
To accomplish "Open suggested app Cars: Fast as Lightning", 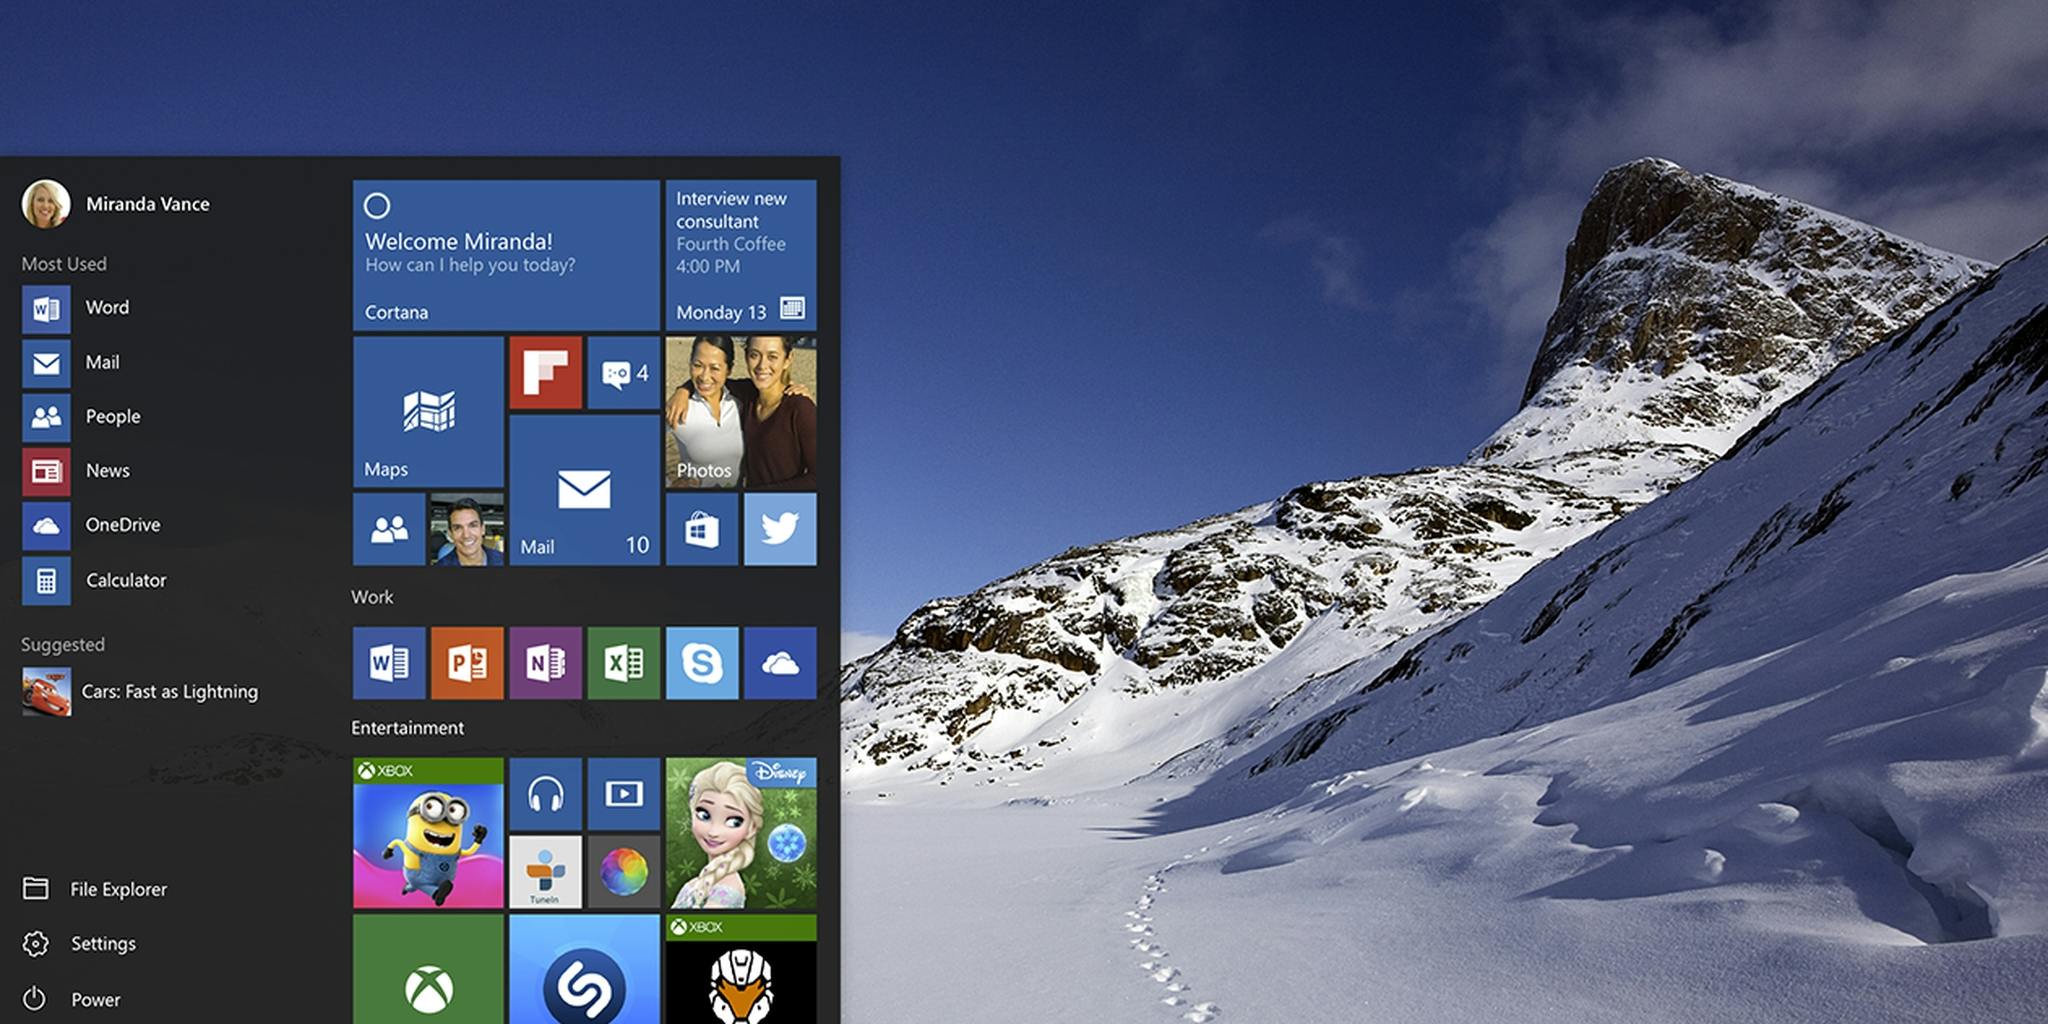I will (140, 692).
